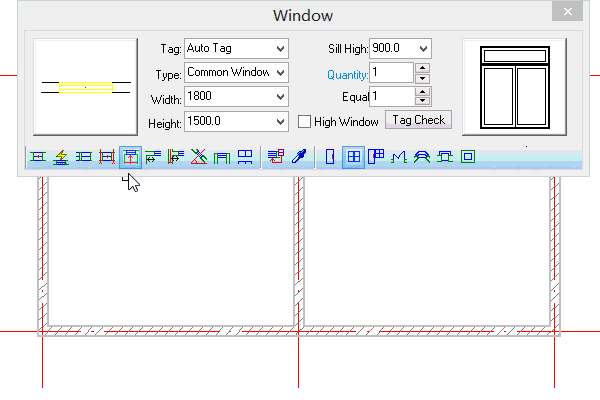Screen dimensions: 600x400
Task: Open the Height dropdown
Action: (x=280, y=122)
